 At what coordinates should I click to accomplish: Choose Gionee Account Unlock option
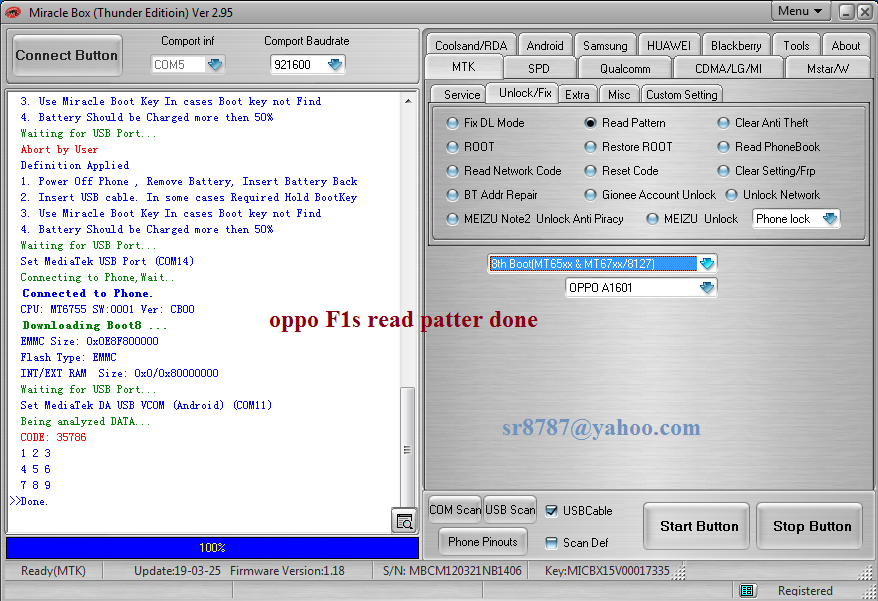[x=590, y=195]
